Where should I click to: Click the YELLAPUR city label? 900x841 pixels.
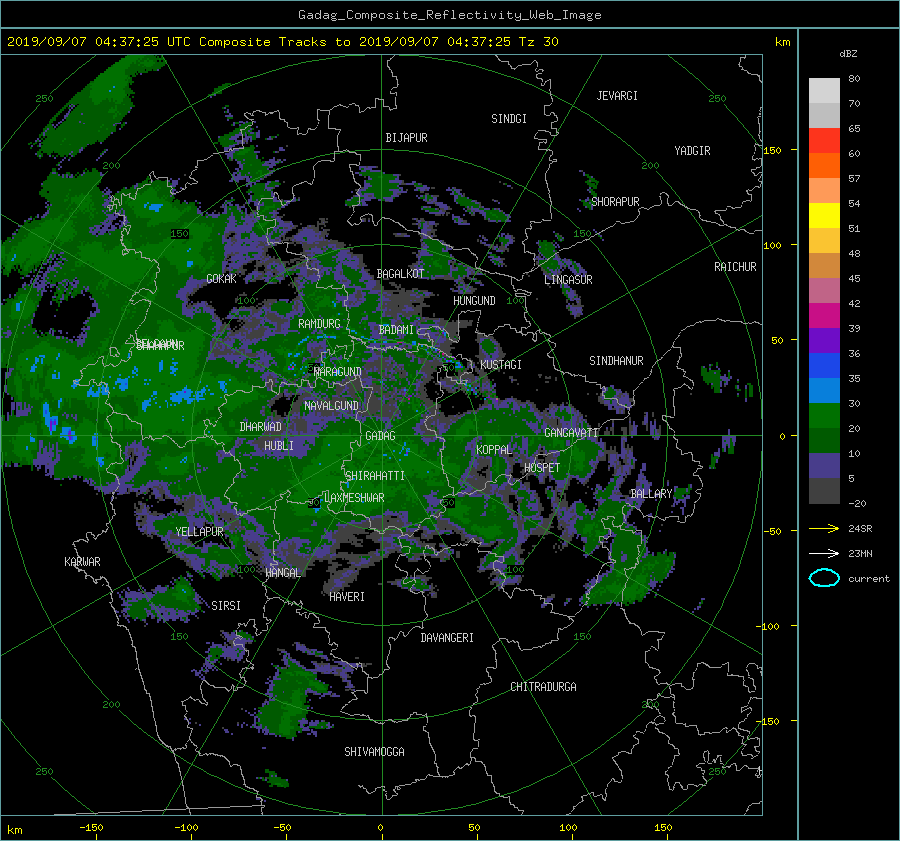point(199,532)
